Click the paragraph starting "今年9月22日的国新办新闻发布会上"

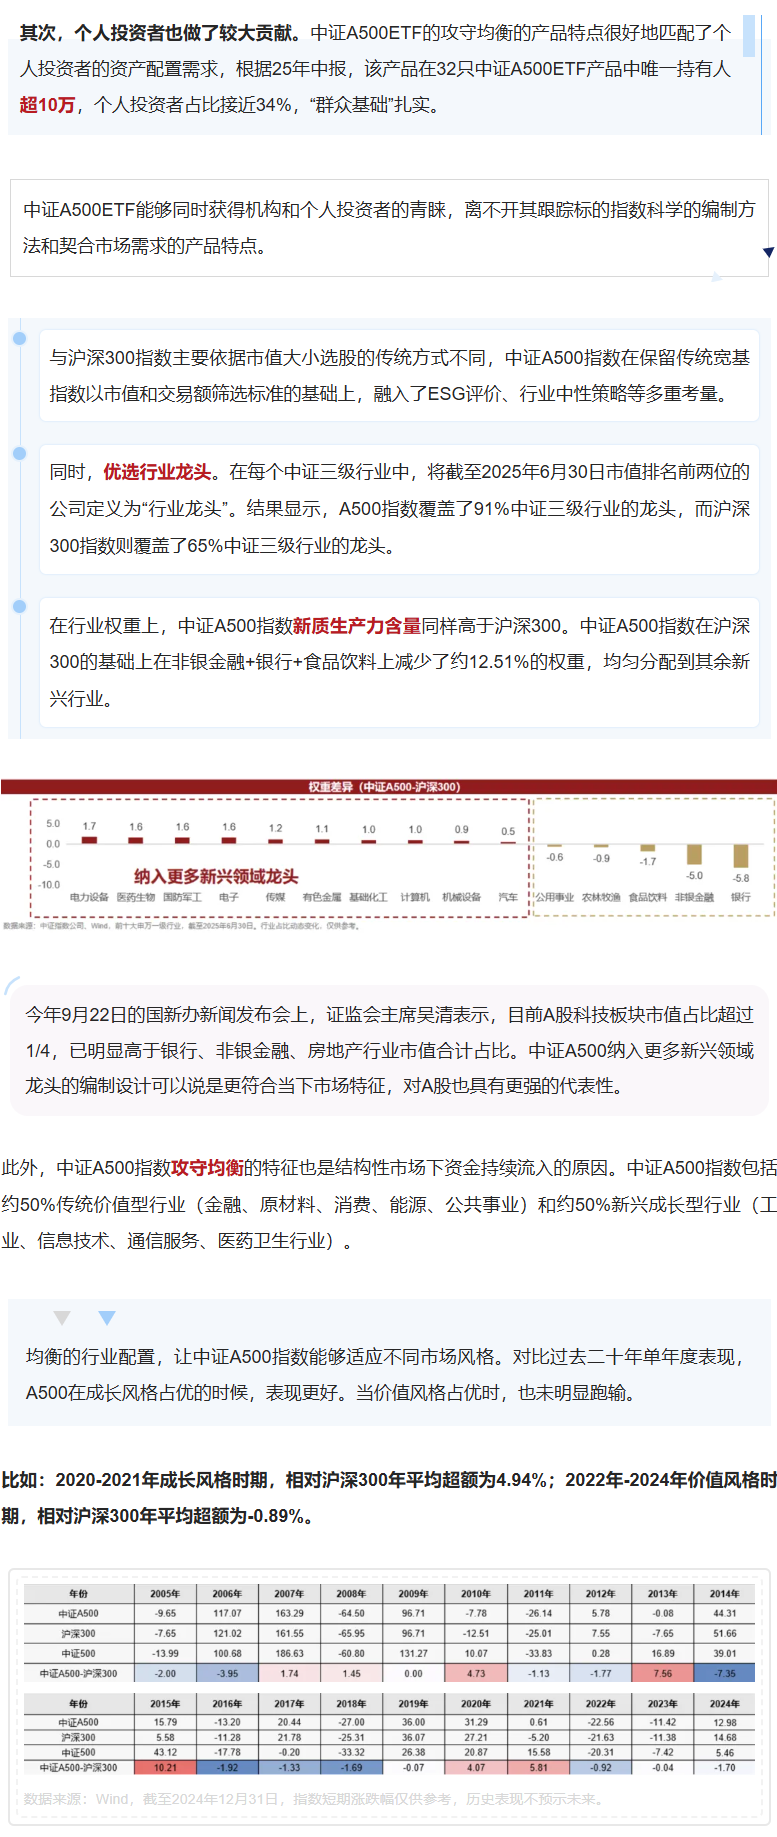(389, 1051)
